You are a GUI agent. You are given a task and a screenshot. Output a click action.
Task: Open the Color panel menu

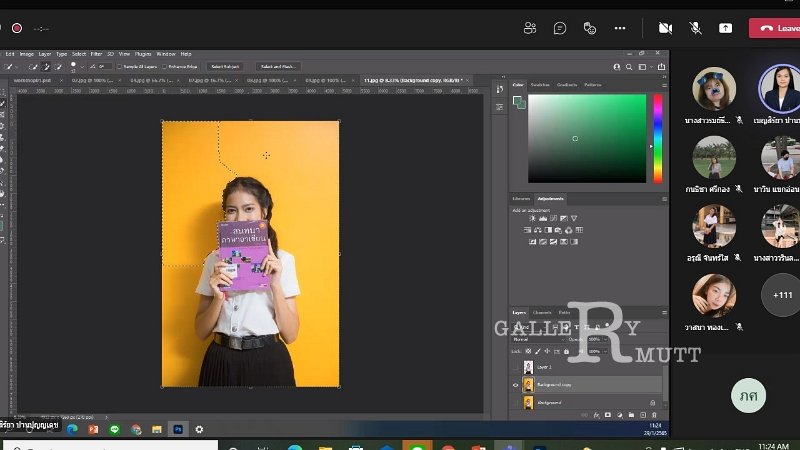664,85
